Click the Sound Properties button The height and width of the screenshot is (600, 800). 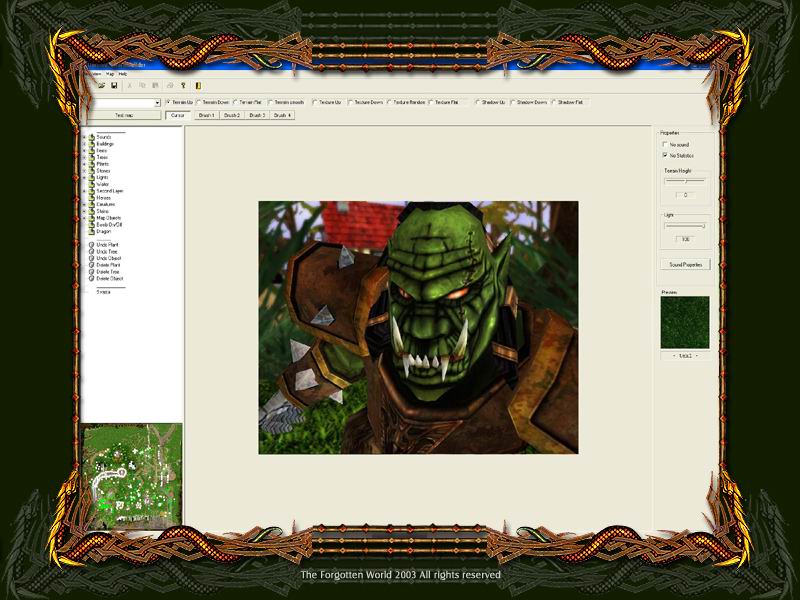[685, 265]
